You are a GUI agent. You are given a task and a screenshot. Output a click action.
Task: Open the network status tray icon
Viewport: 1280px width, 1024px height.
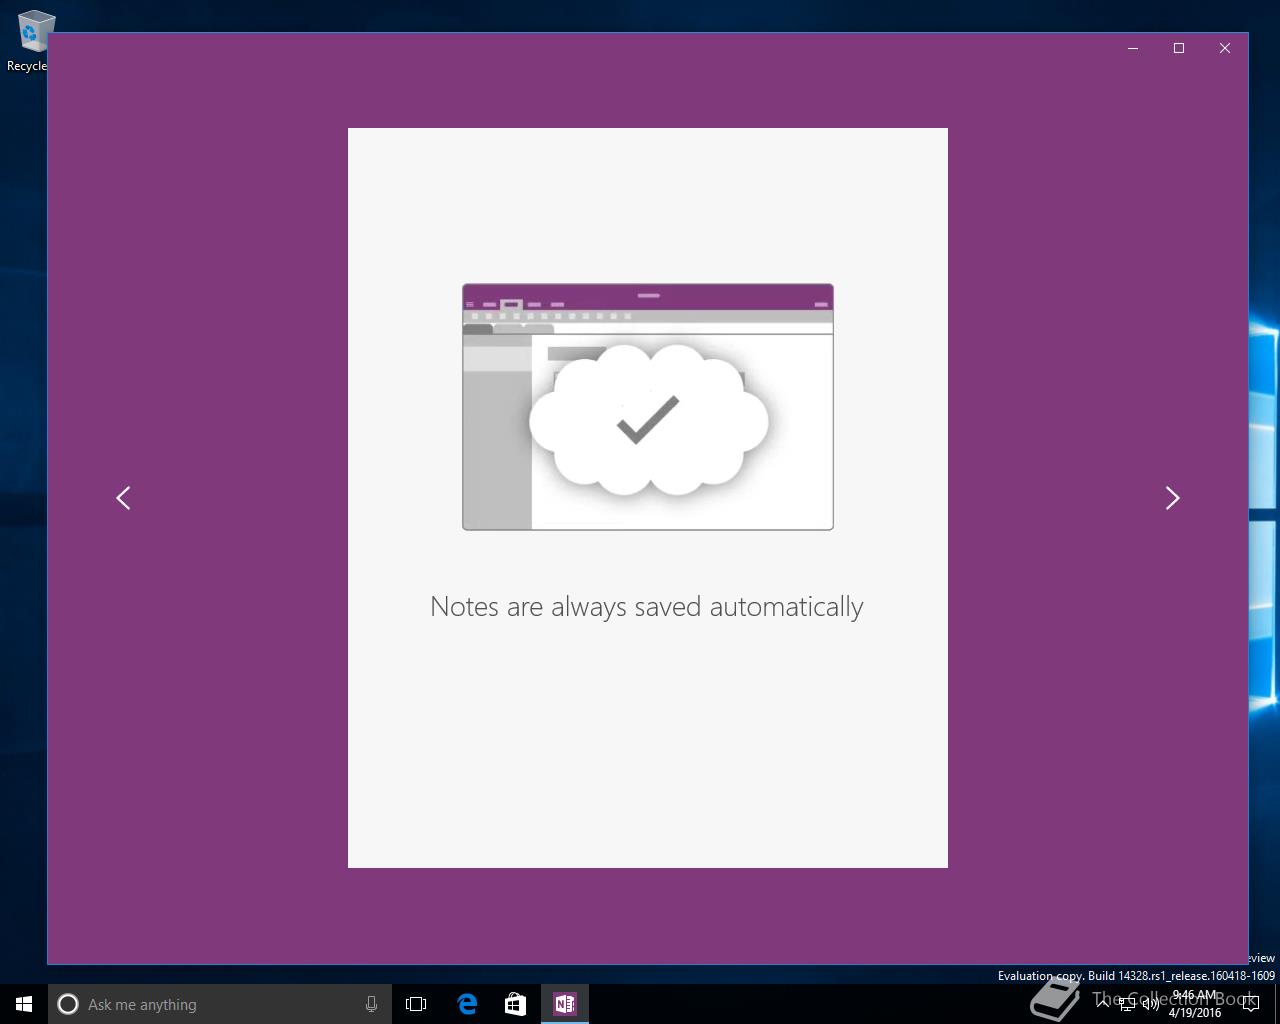point(1127,1004)
